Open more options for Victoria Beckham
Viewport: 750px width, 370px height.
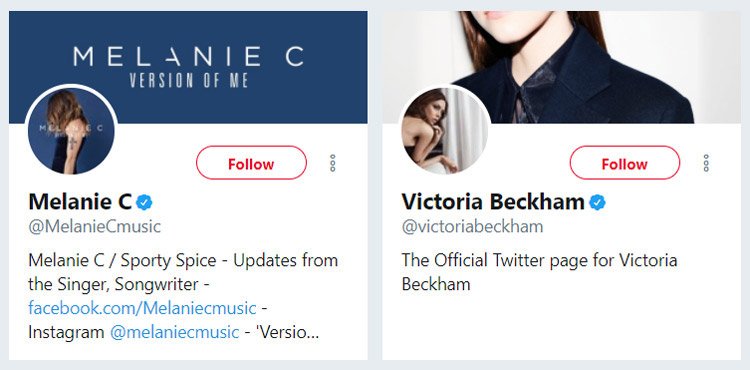click(x=706, y=163)
